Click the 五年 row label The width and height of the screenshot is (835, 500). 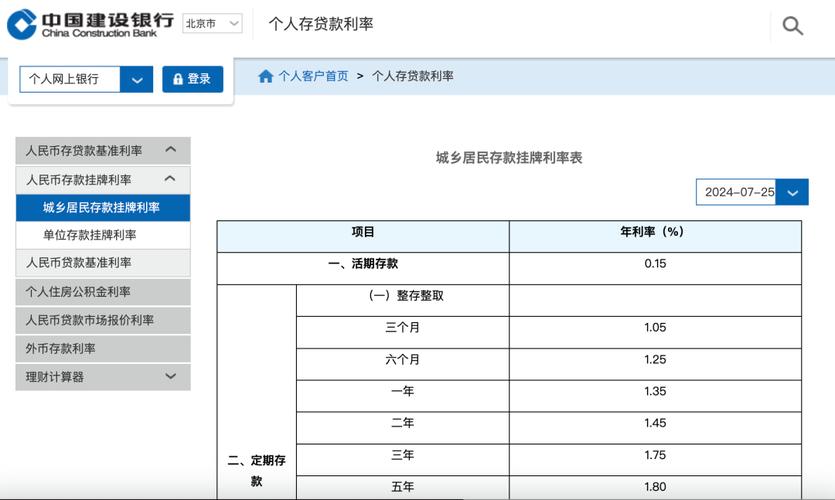click(403, 487)
